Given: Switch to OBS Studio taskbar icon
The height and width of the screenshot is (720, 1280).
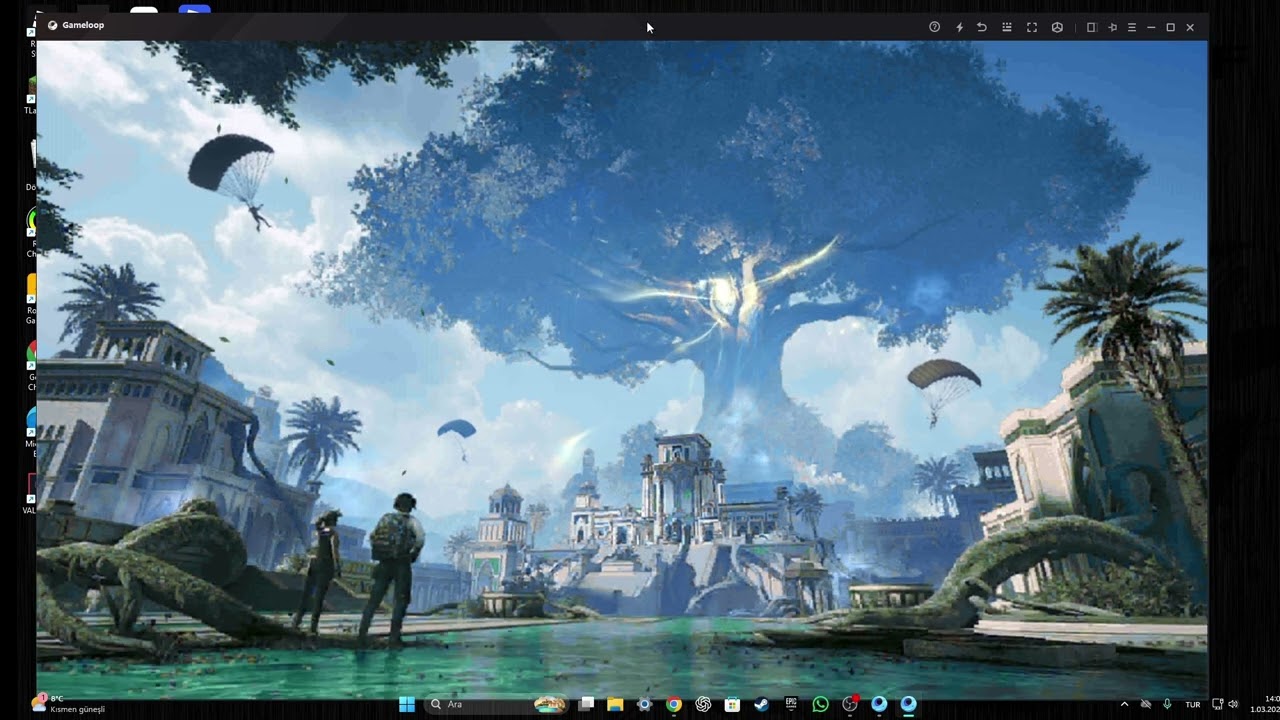Looking at the screenshot, I should pos(850,704).
